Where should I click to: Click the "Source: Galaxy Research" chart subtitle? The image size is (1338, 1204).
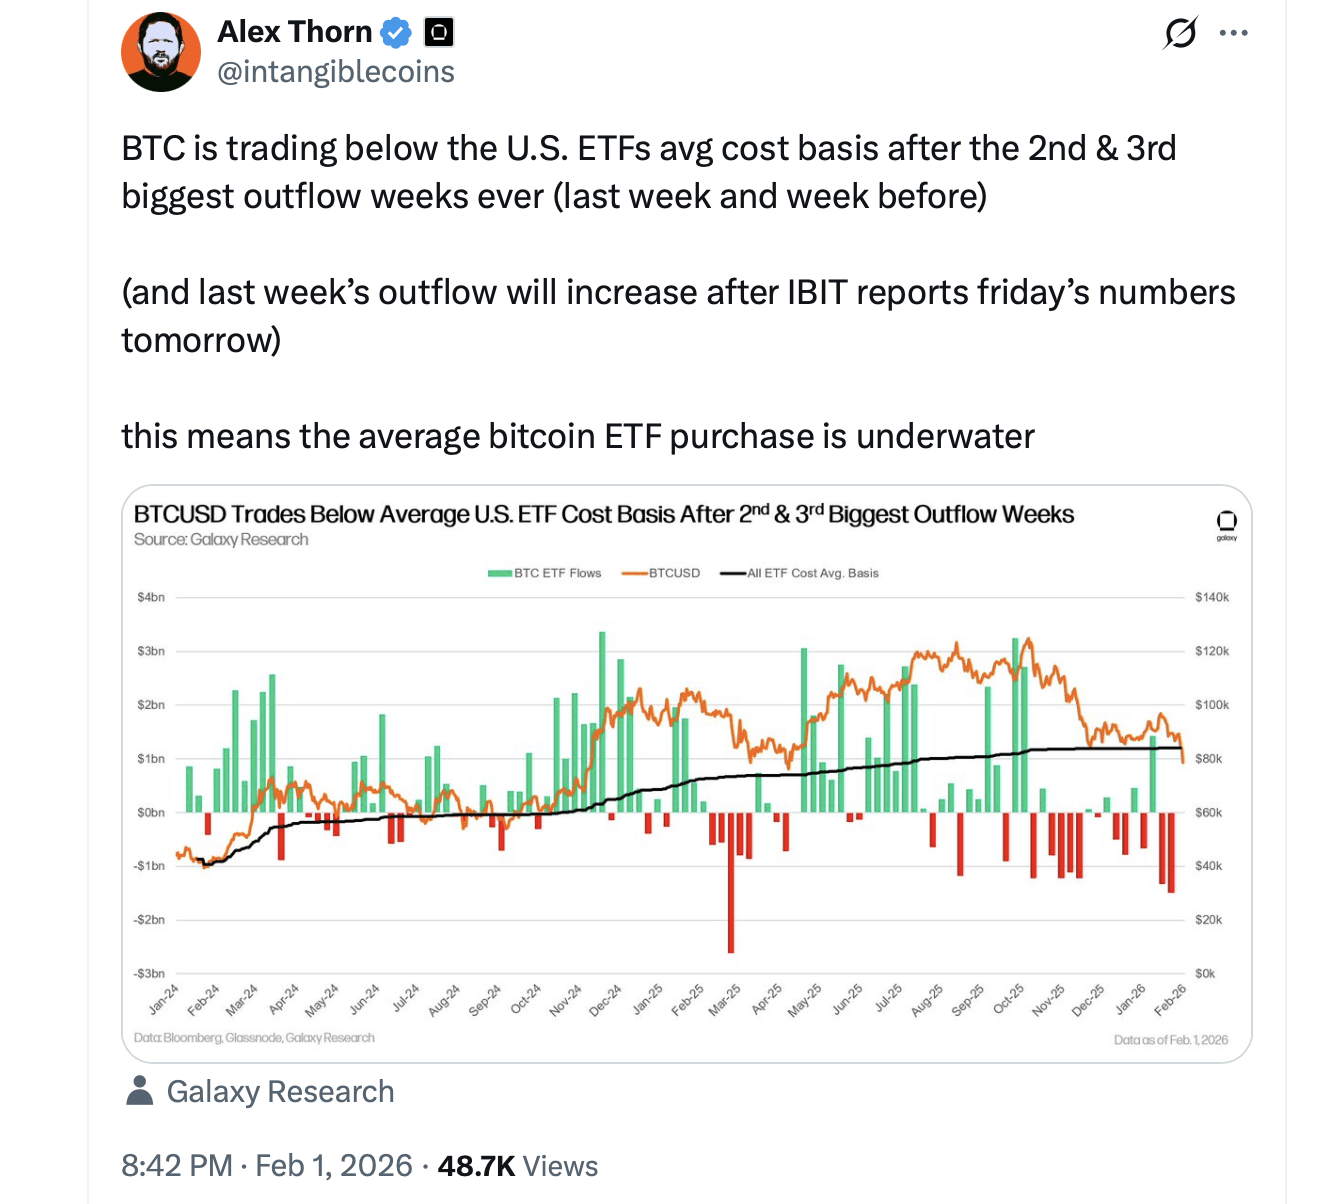(x=221, y=540)
